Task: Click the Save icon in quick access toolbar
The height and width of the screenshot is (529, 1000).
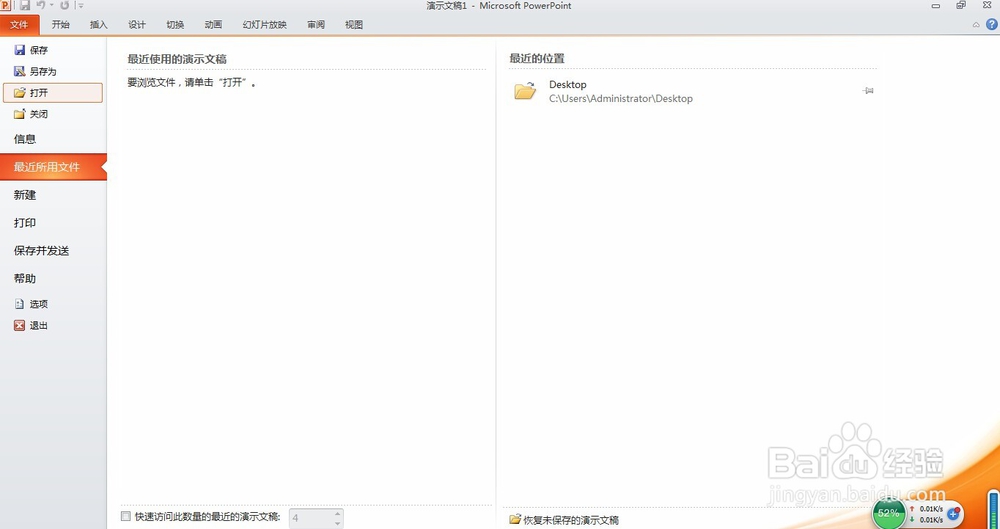Action: click(25, 5)
